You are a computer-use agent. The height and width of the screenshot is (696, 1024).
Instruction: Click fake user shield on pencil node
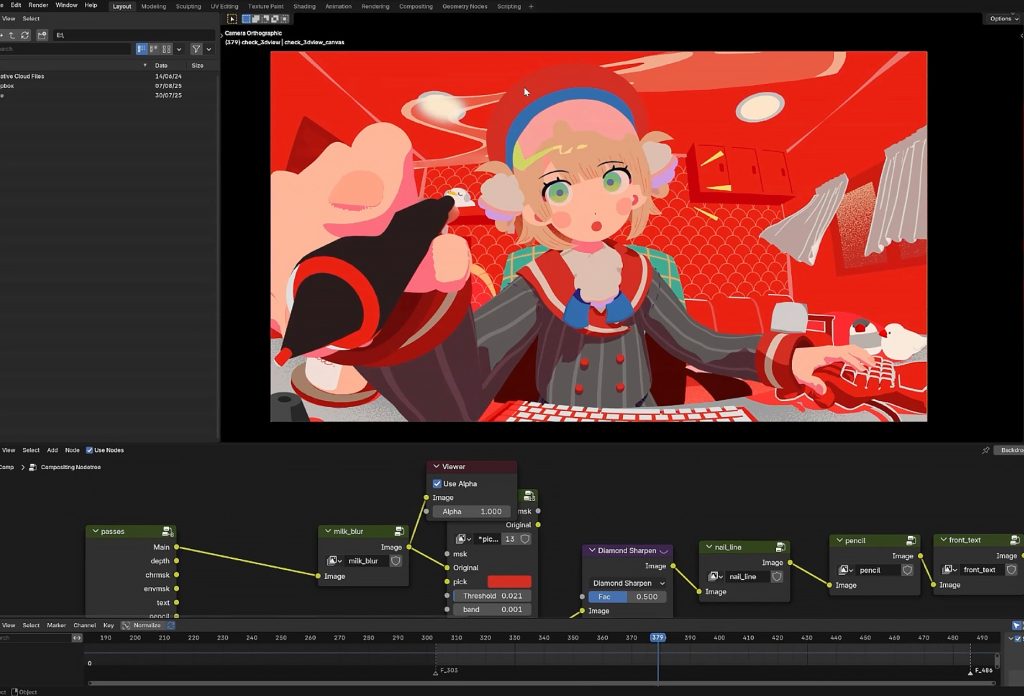907,570
